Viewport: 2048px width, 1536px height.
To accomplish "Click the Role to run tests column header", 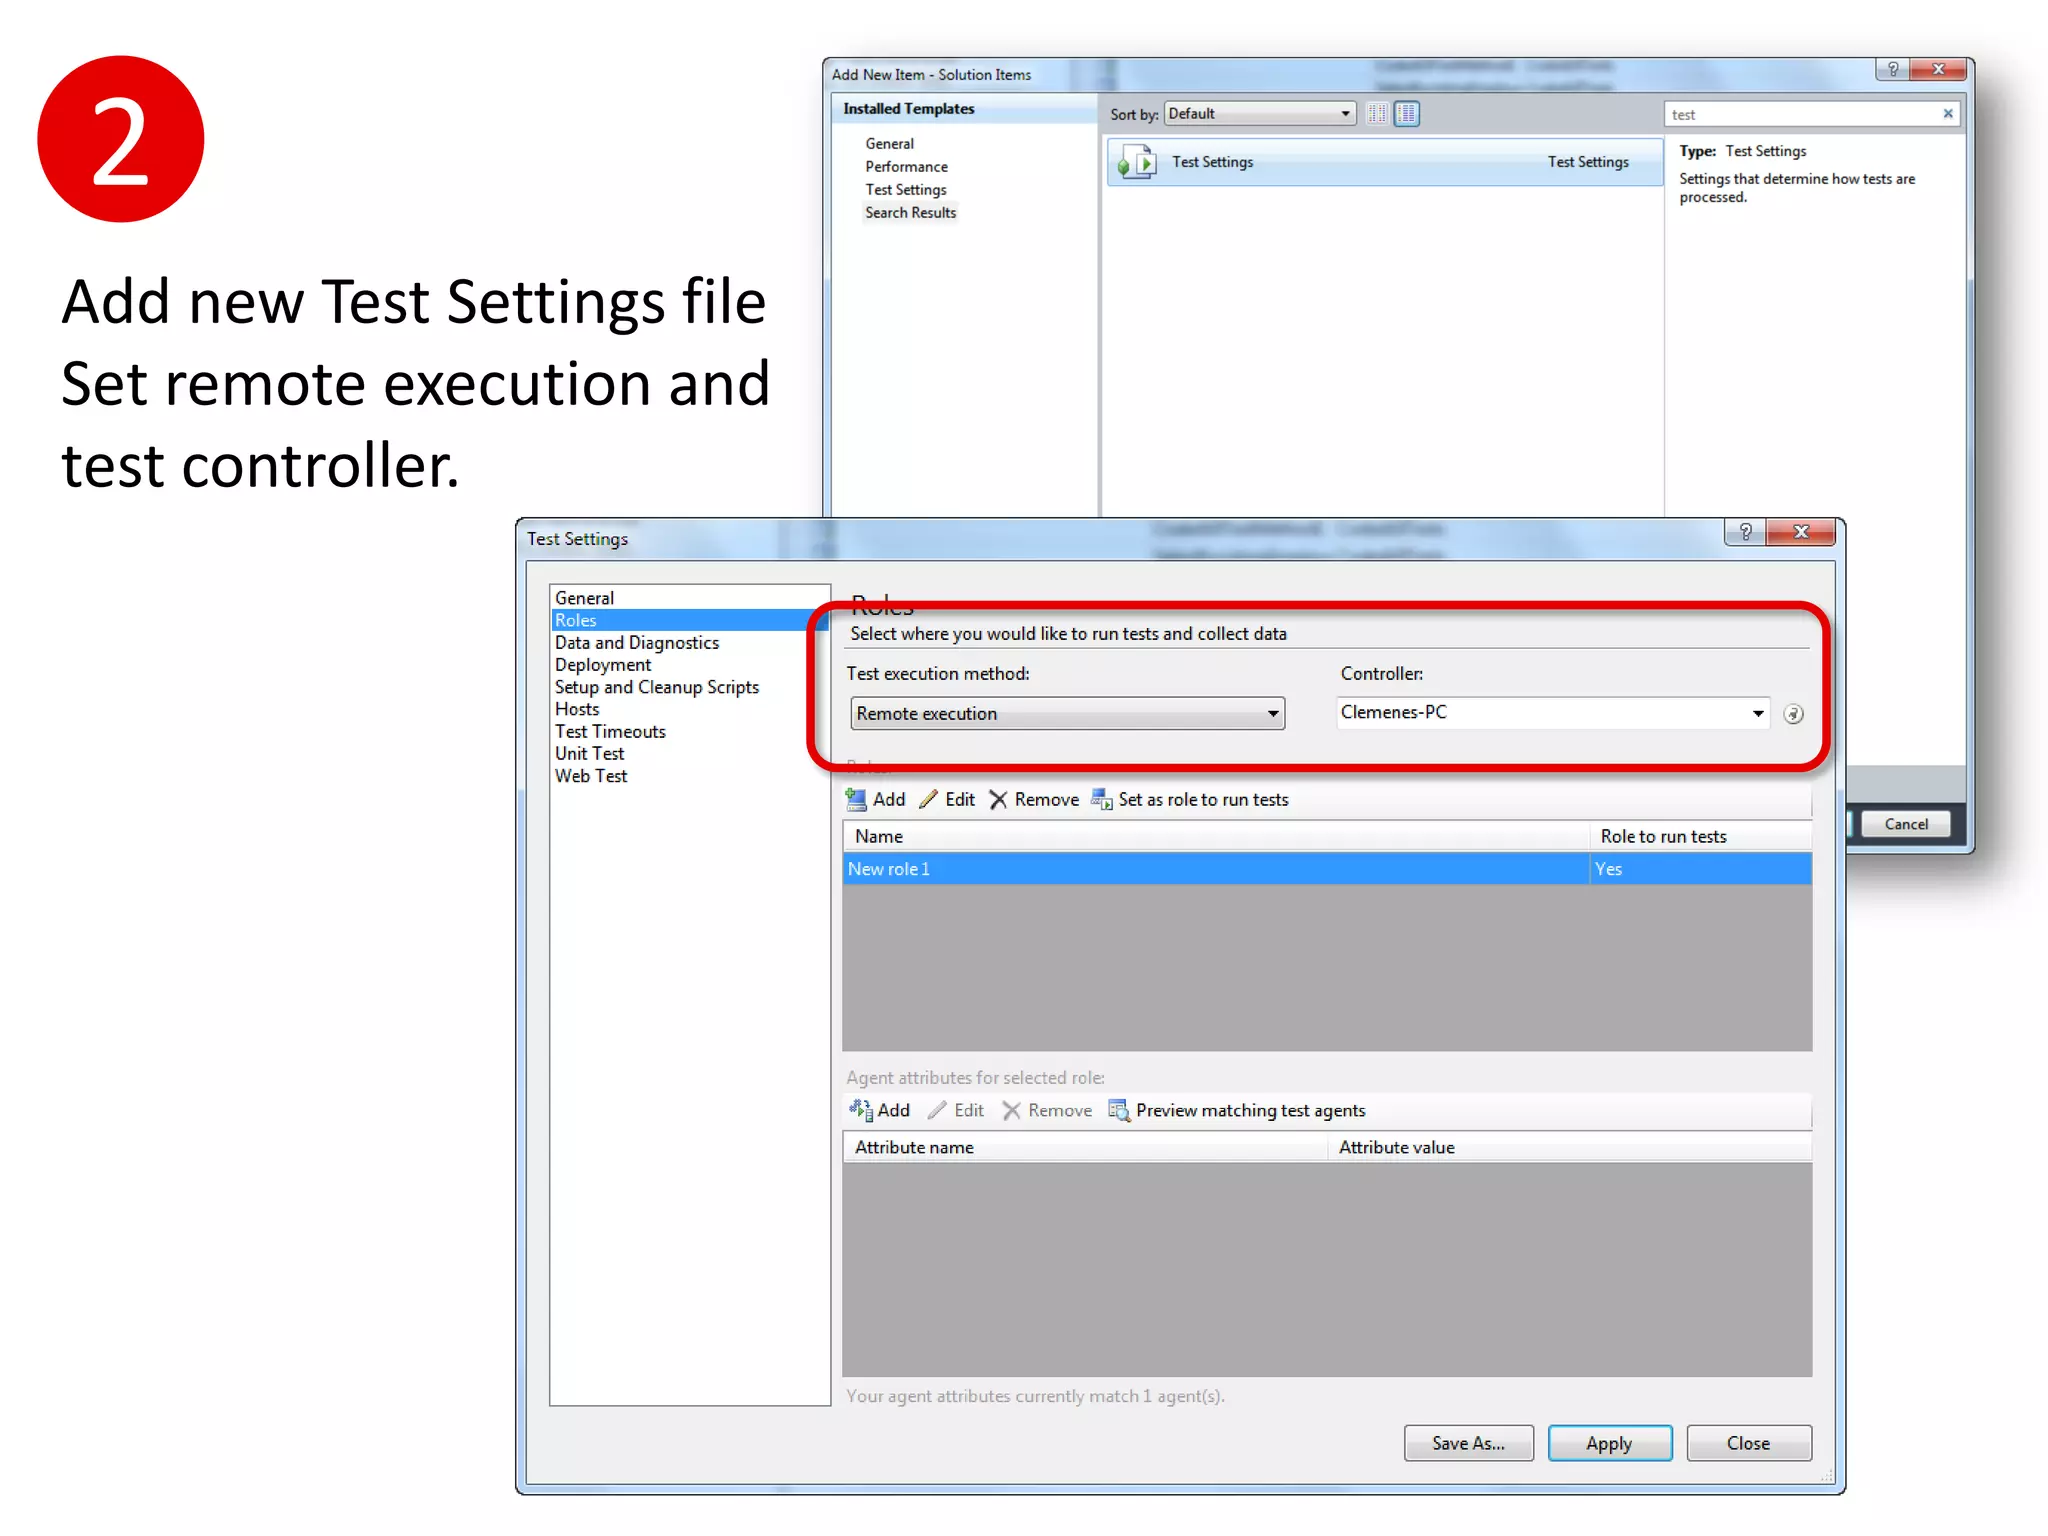I will click(x=1700, y=837).
